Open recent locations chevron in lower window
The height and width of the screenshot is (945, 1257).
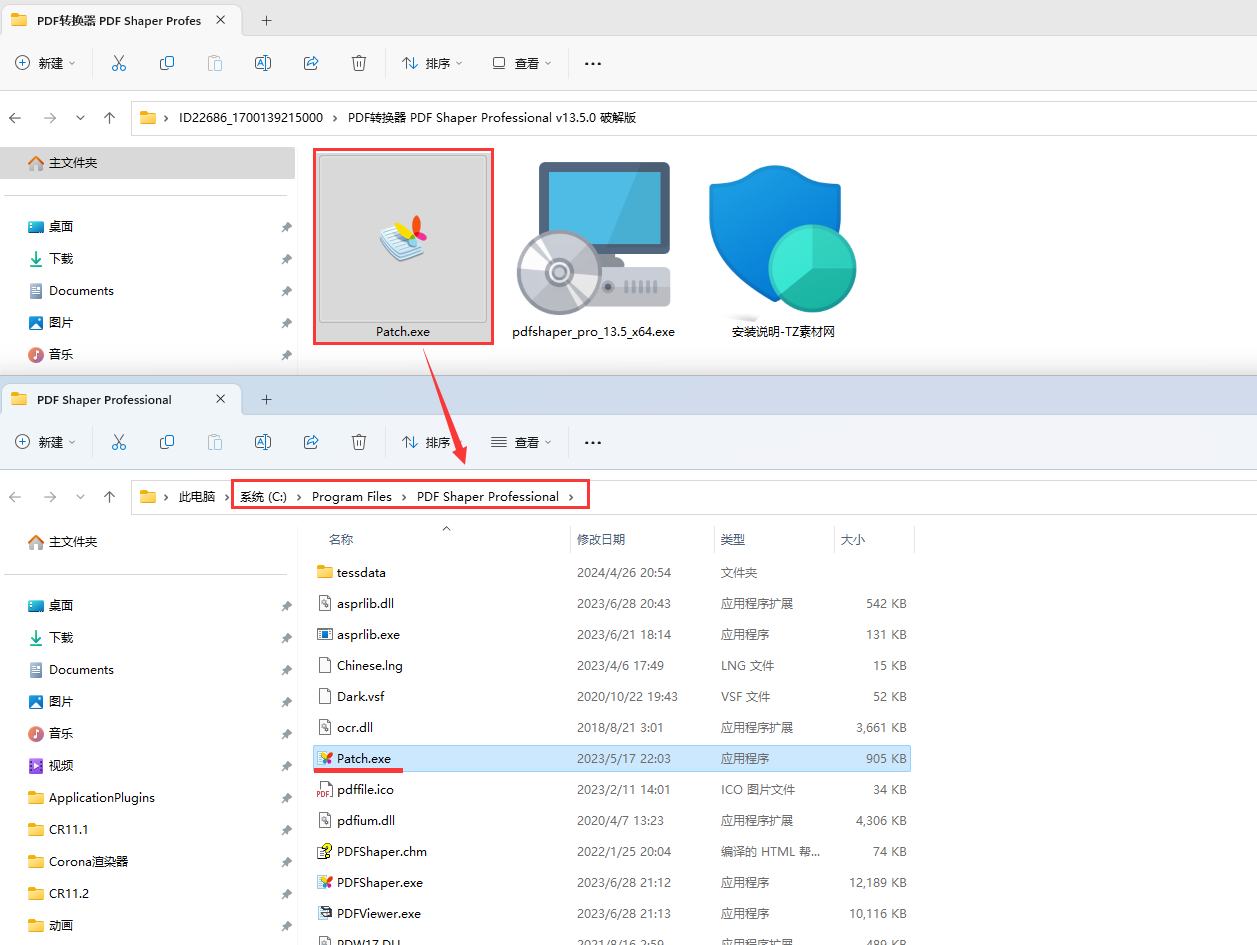(80, 497)
